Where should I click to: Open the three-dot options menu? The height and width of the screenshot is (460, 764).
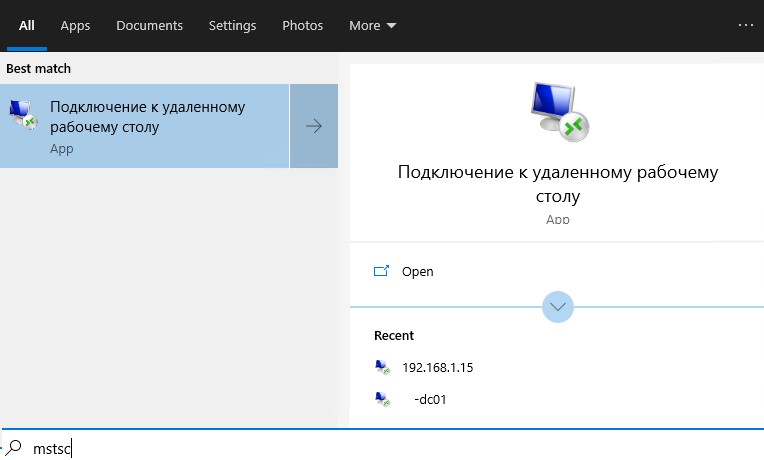point(746,25)
